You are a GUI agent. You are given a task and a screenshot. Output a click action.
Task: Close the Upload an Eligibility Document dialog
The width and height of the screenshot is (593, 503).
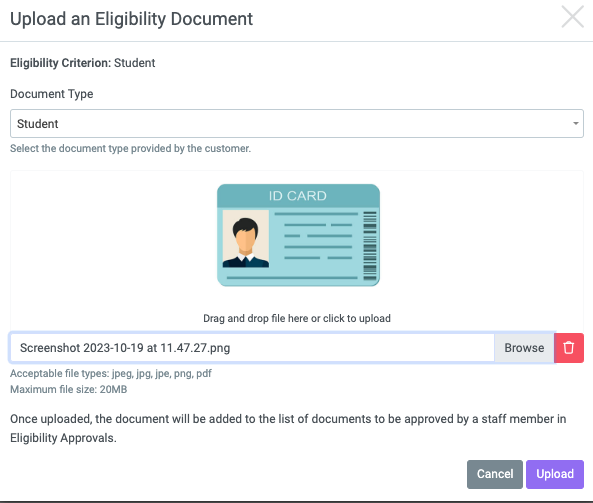[573, 17]
